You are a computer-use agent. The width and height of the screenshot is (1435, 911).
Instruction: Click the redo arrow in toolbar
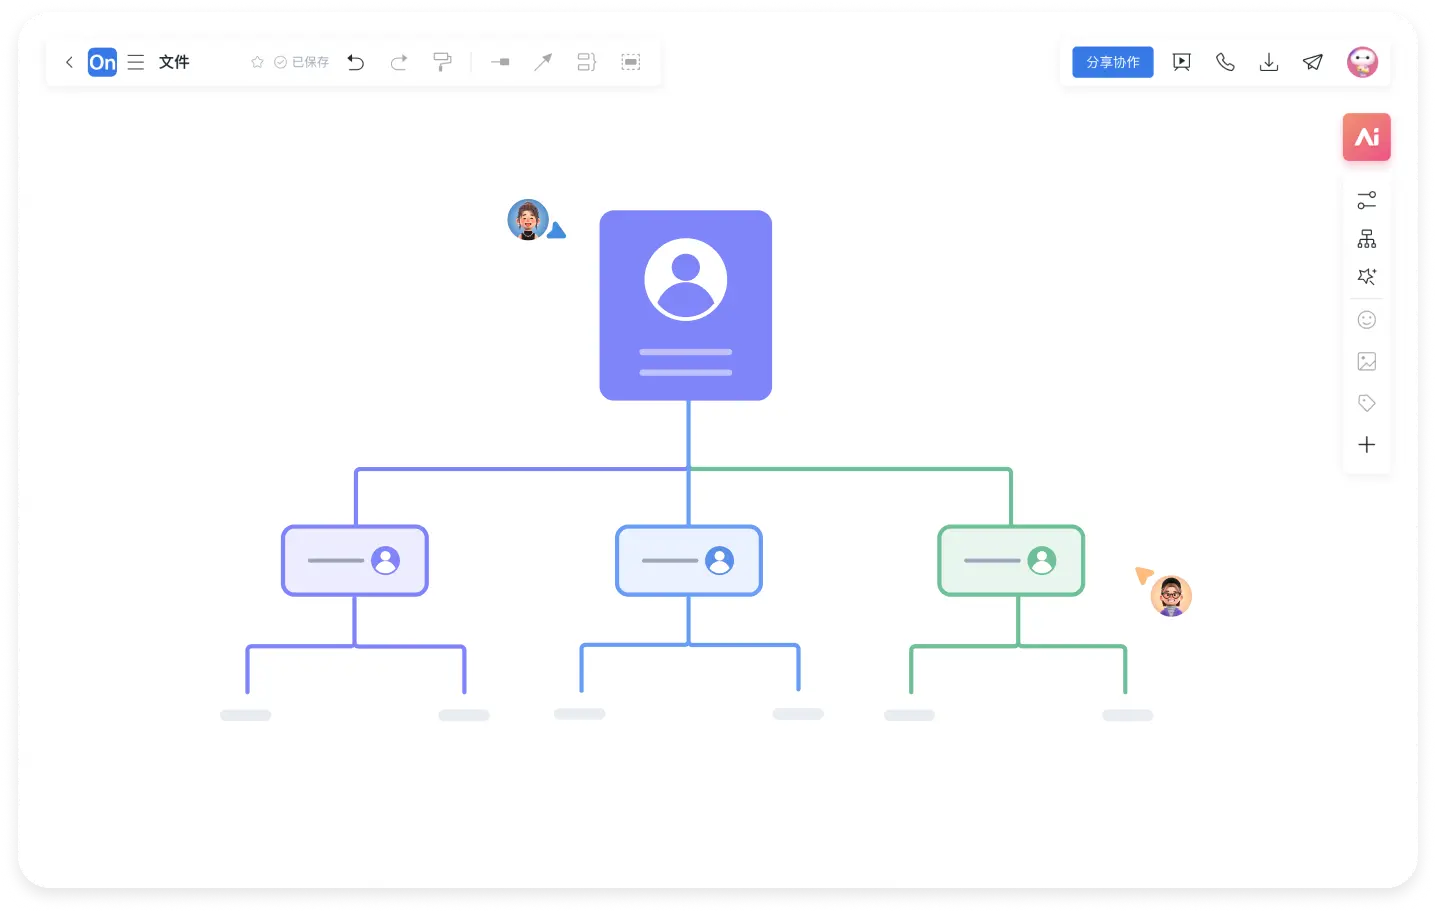tap(399, 62)
